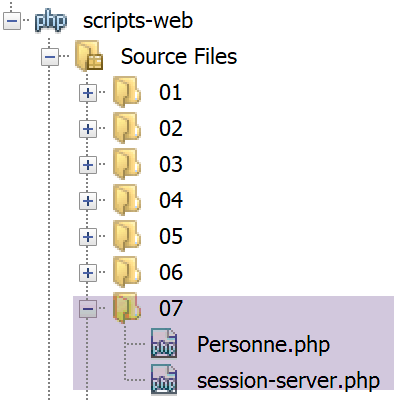The image size is (415, 400).
Task: Select the scripts-web project label
Action: 138,21
